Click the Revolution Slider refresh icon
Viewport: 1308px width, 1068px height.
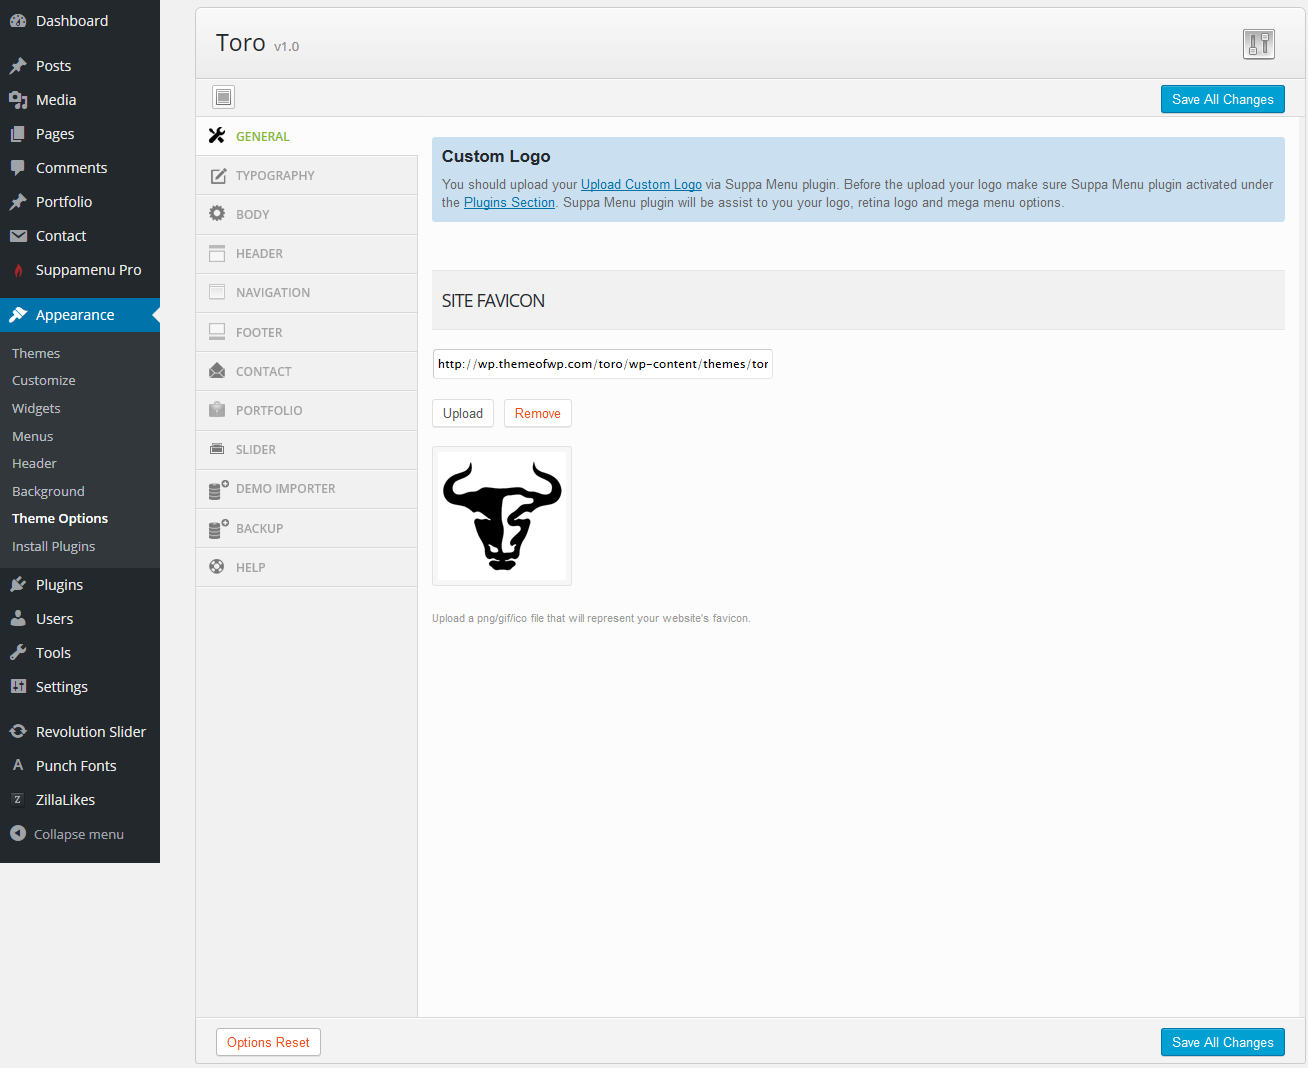tap(18, 732)
